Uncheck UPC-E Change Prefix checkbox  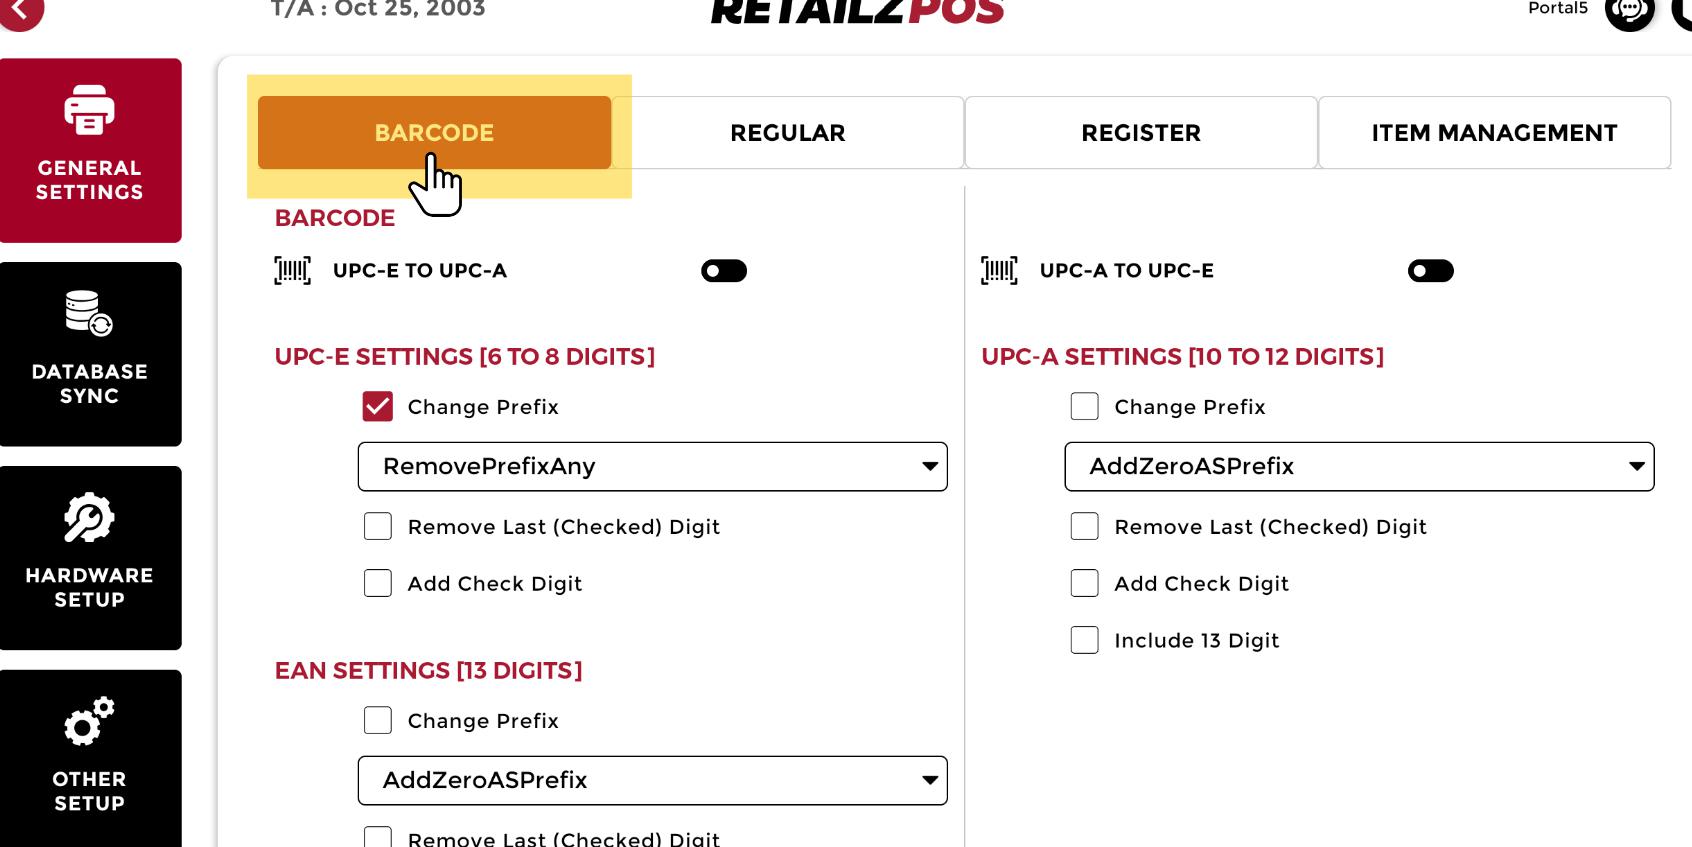coord(378,407)
